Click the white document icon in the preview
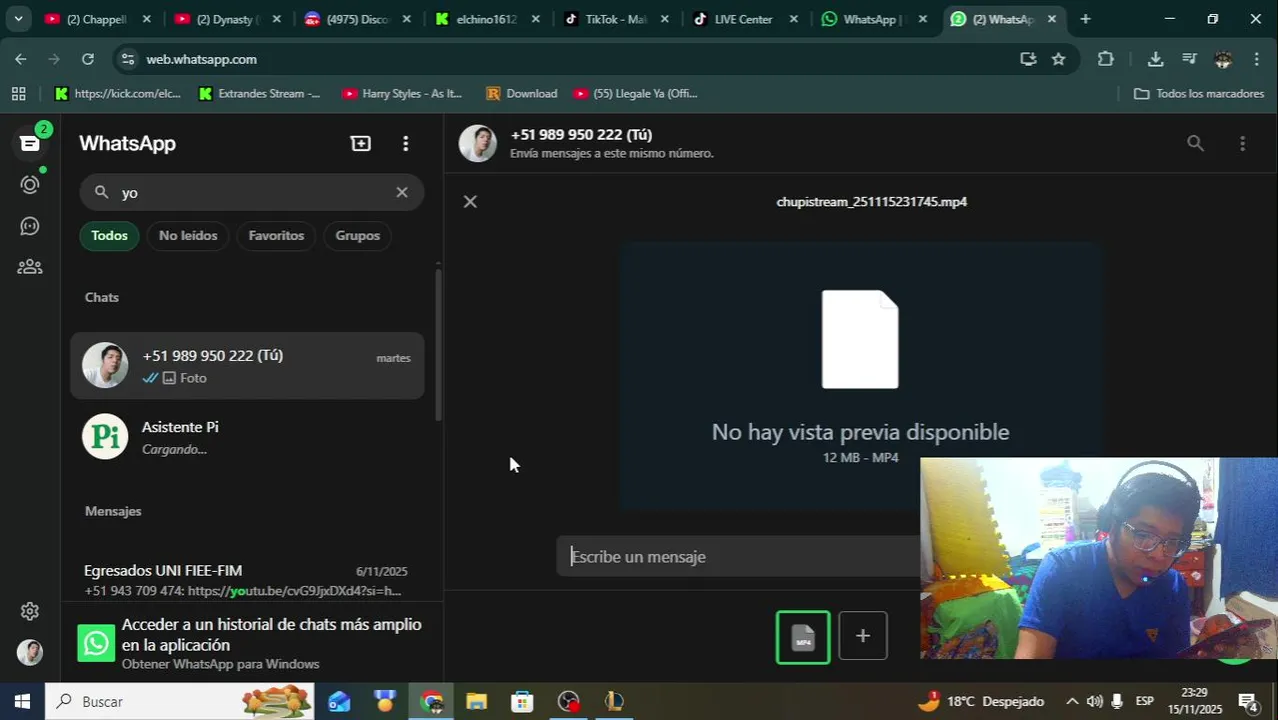Viewport: 1278px width, 720px height. click(x=860, y=339)
